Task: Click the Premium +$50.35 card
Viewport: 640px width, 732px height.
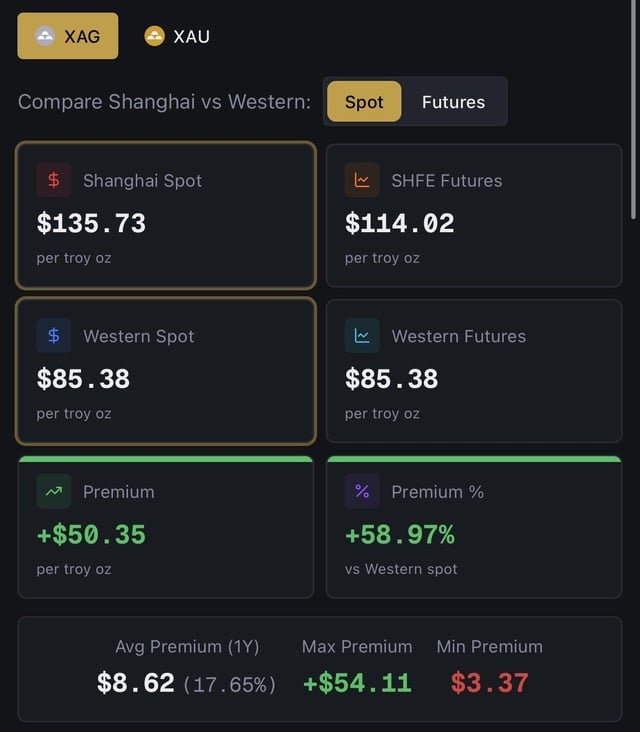Action: coord(166,528)
